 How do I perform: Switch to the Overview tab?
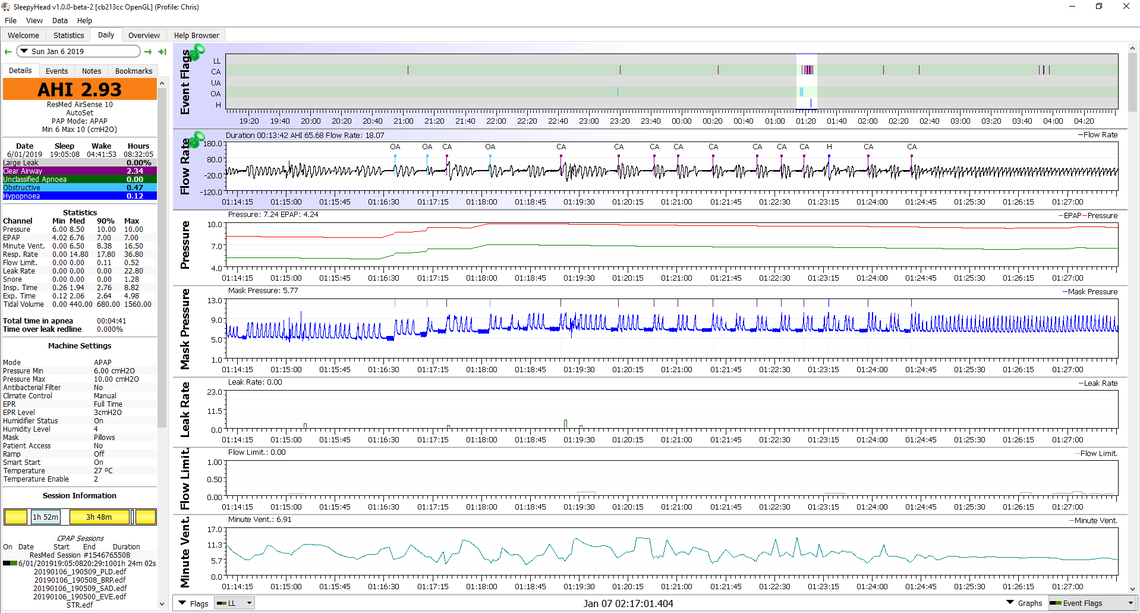(144, 35)
